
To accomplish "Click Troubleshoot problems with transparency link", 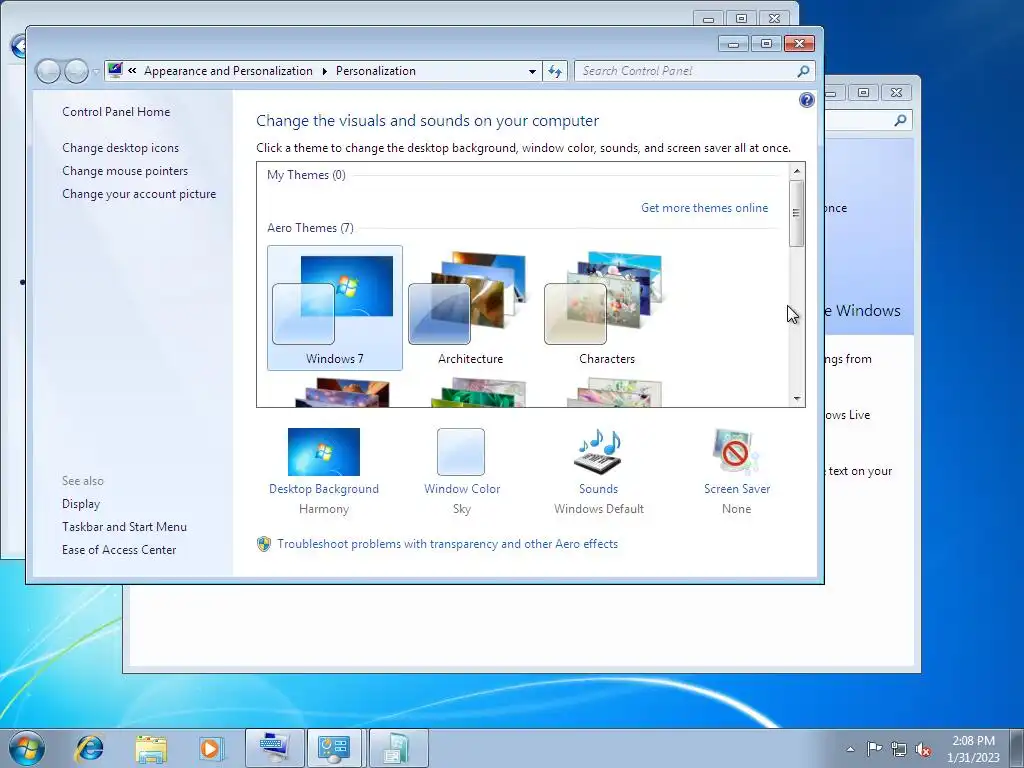I will 447,544.
